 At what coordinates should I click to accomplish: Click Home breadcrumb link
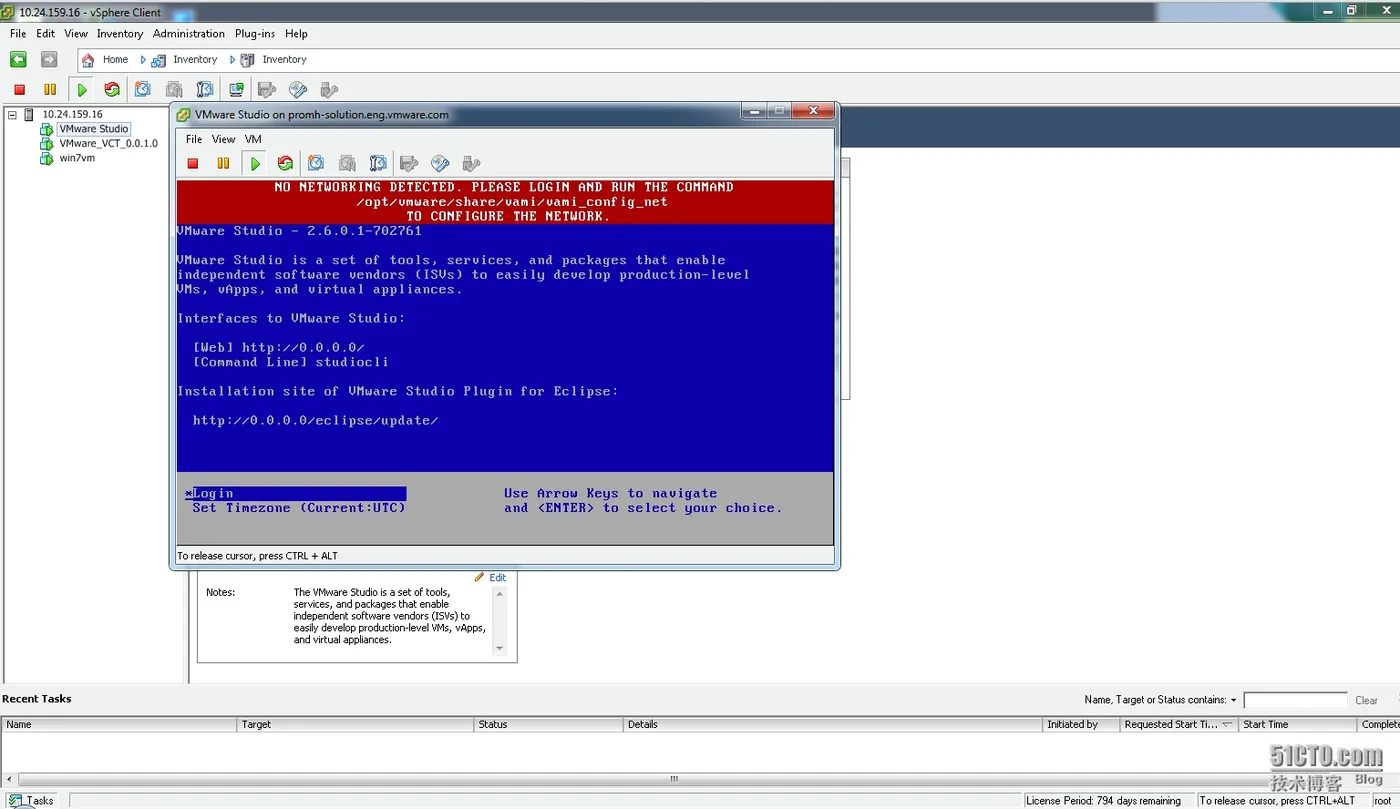[115, 60]
